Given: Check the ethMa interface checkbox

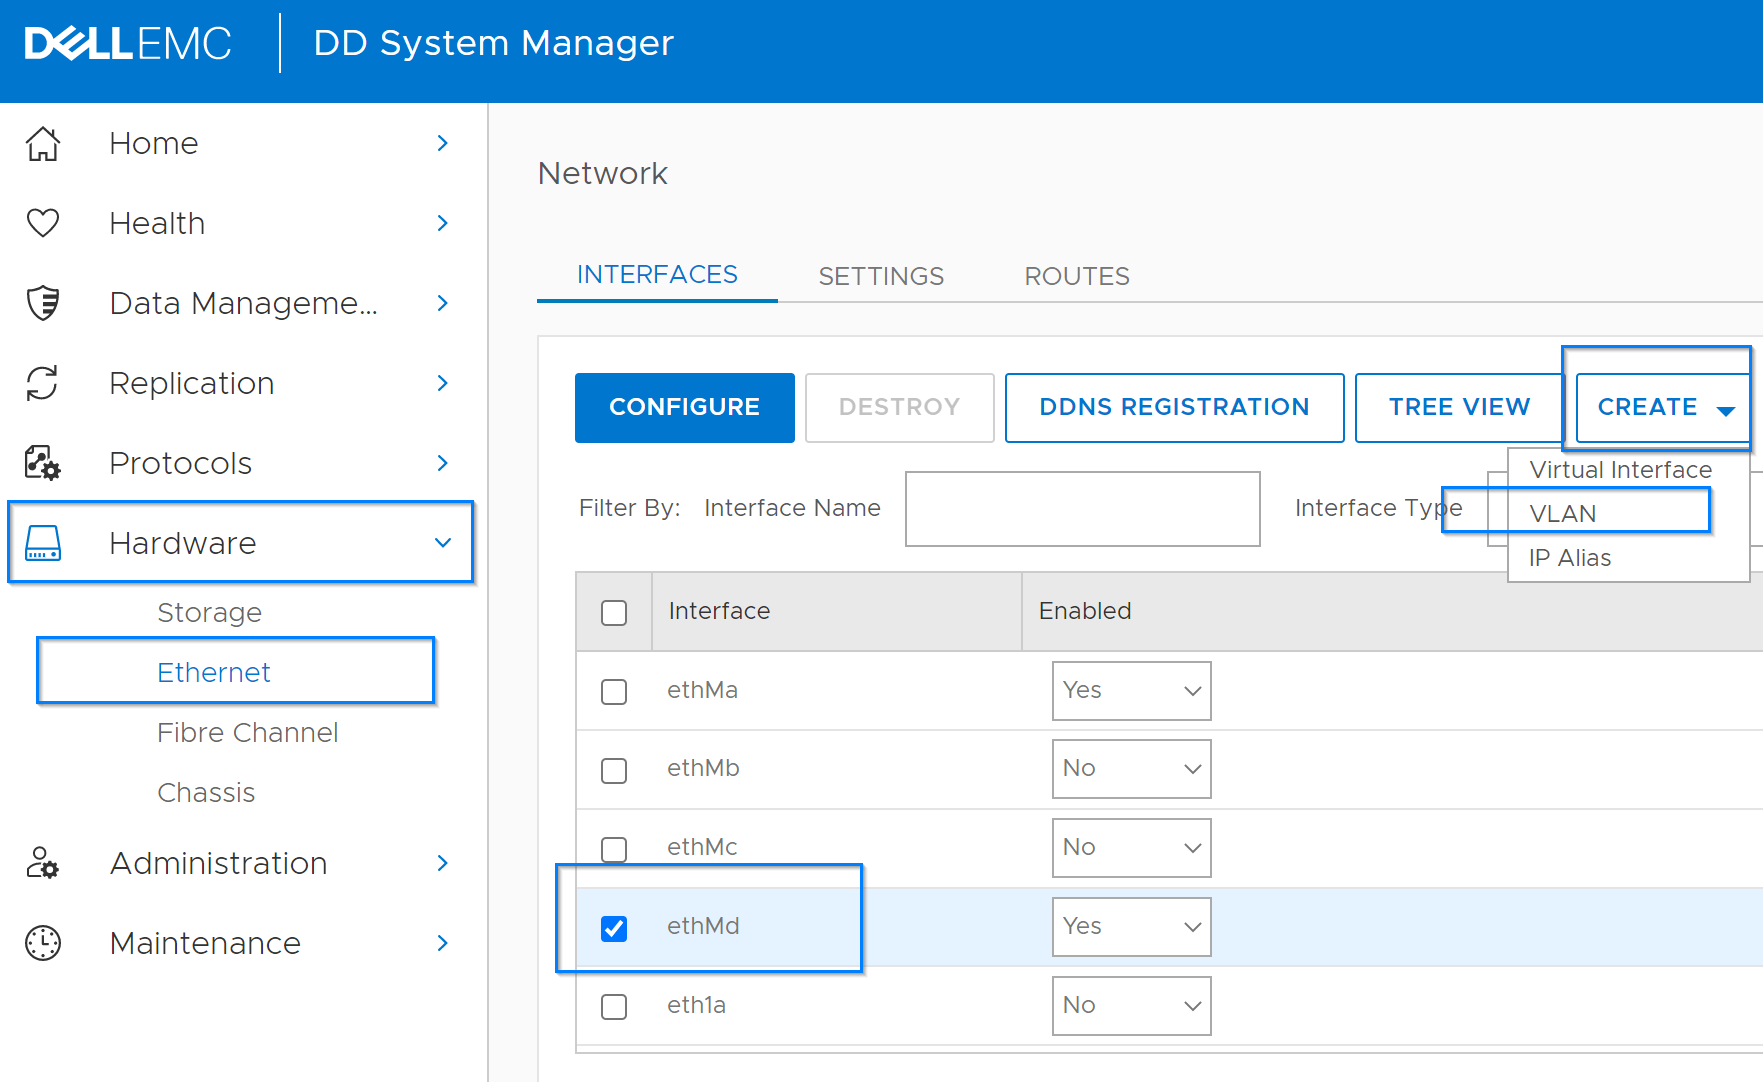Looking at the screenshot, I should click(613, 691).
